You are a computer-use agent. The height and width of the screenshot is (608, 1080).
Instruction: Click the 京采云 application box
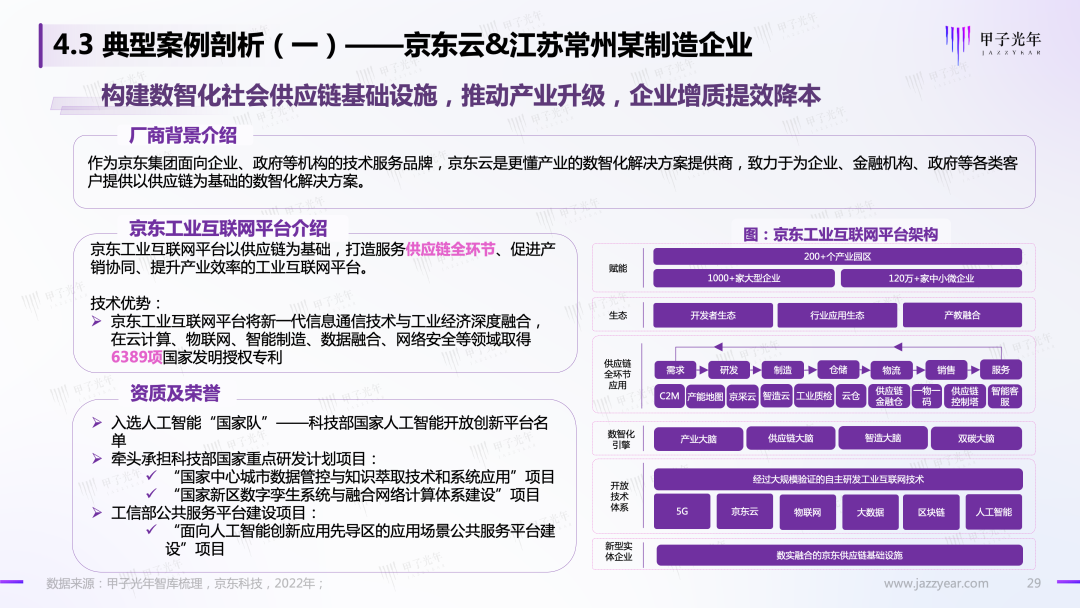[742, 396]
